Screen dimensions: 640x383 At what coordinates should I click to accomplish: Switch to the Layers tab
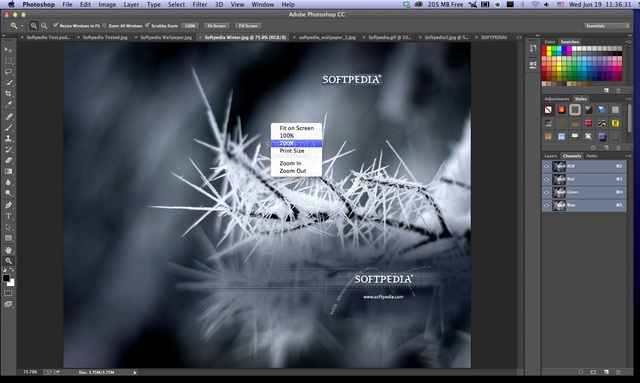coord(551,156)
